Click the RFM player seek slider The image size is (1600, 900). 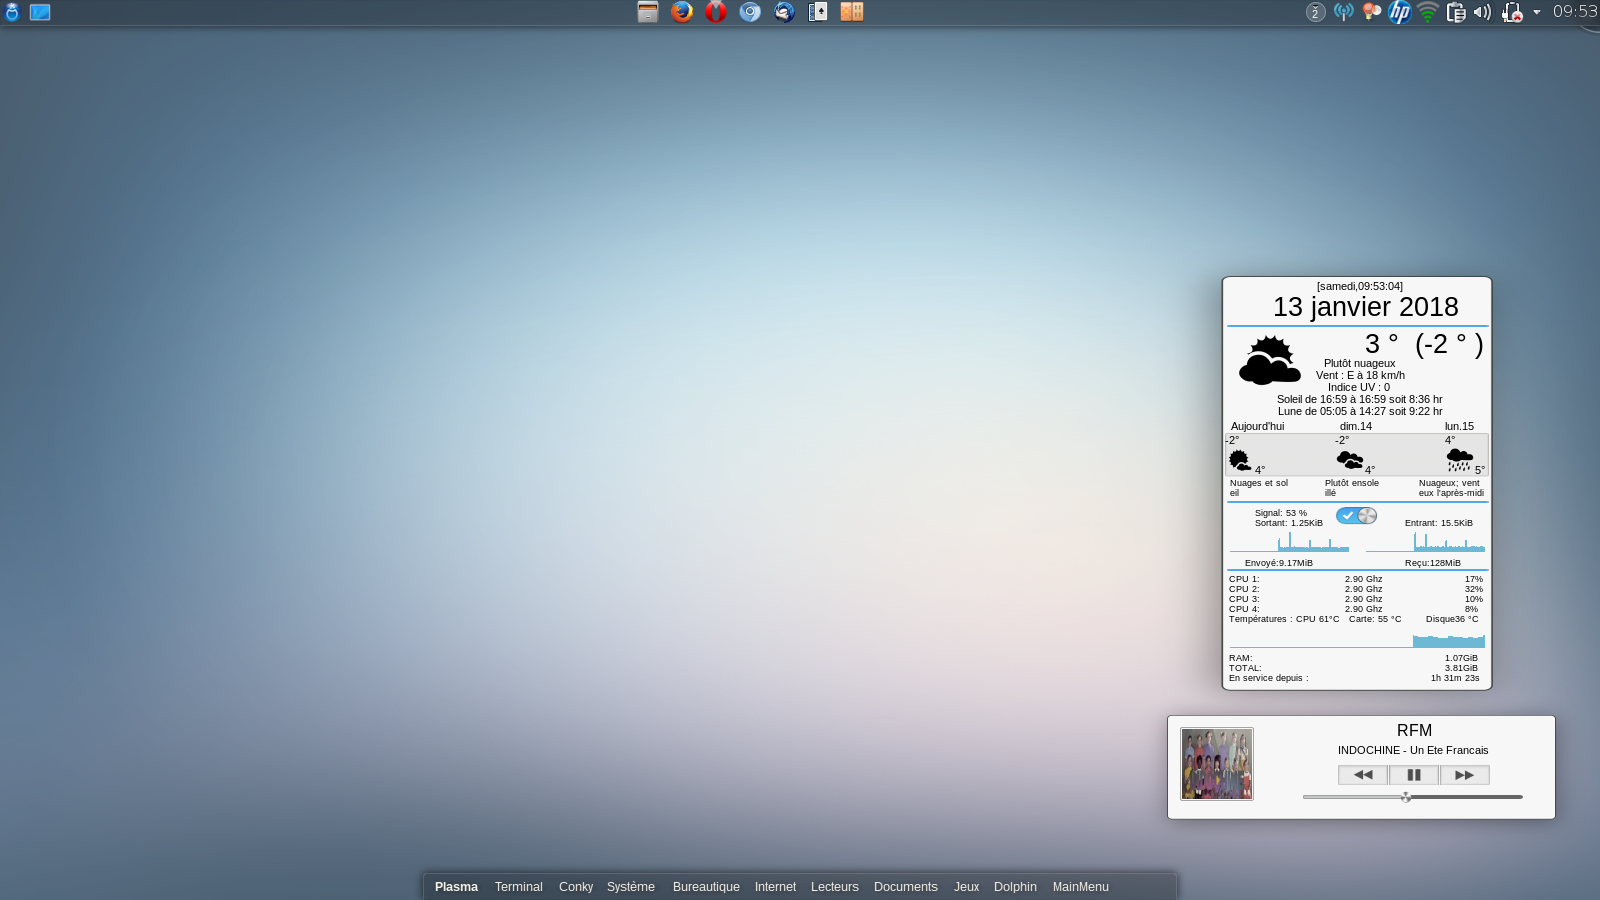click(x=1412, y=797)
